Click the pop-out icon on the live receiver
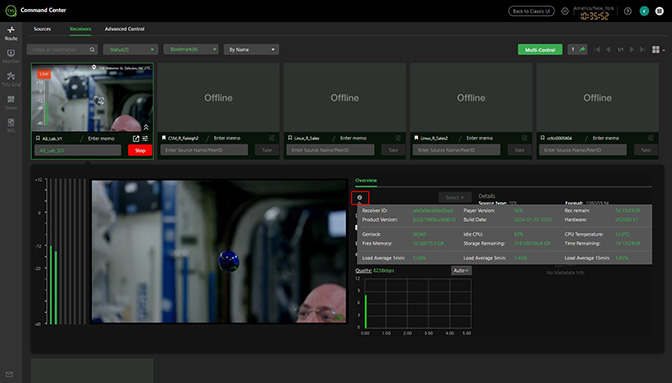The width and height of the screenshot is (672, 383). point(136,138)
